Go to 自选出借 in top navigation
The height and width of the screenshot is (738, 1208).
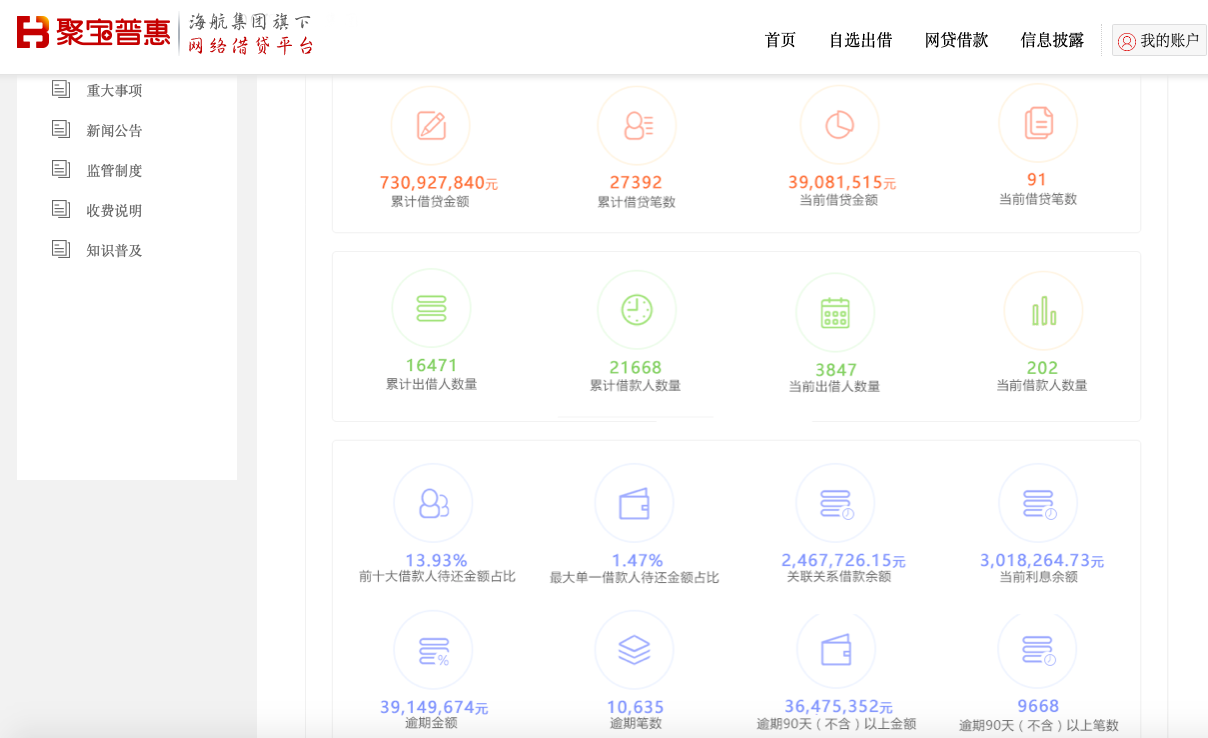point(860,40)
